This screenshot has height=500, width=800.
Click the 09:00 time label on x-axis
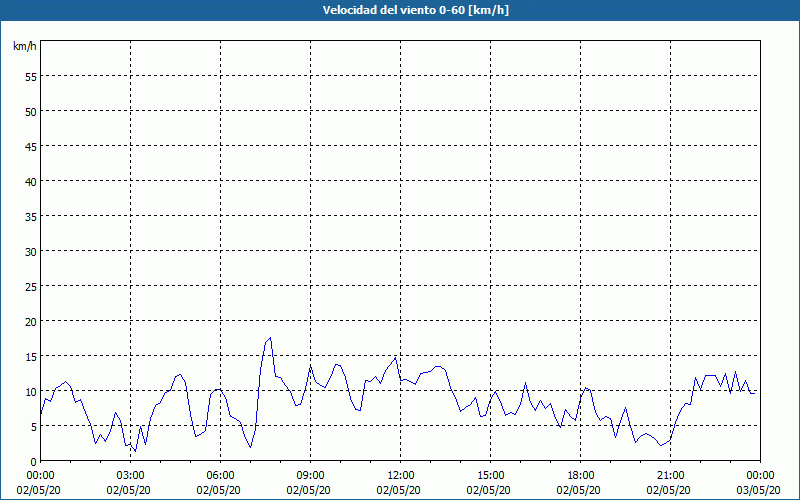310,476
